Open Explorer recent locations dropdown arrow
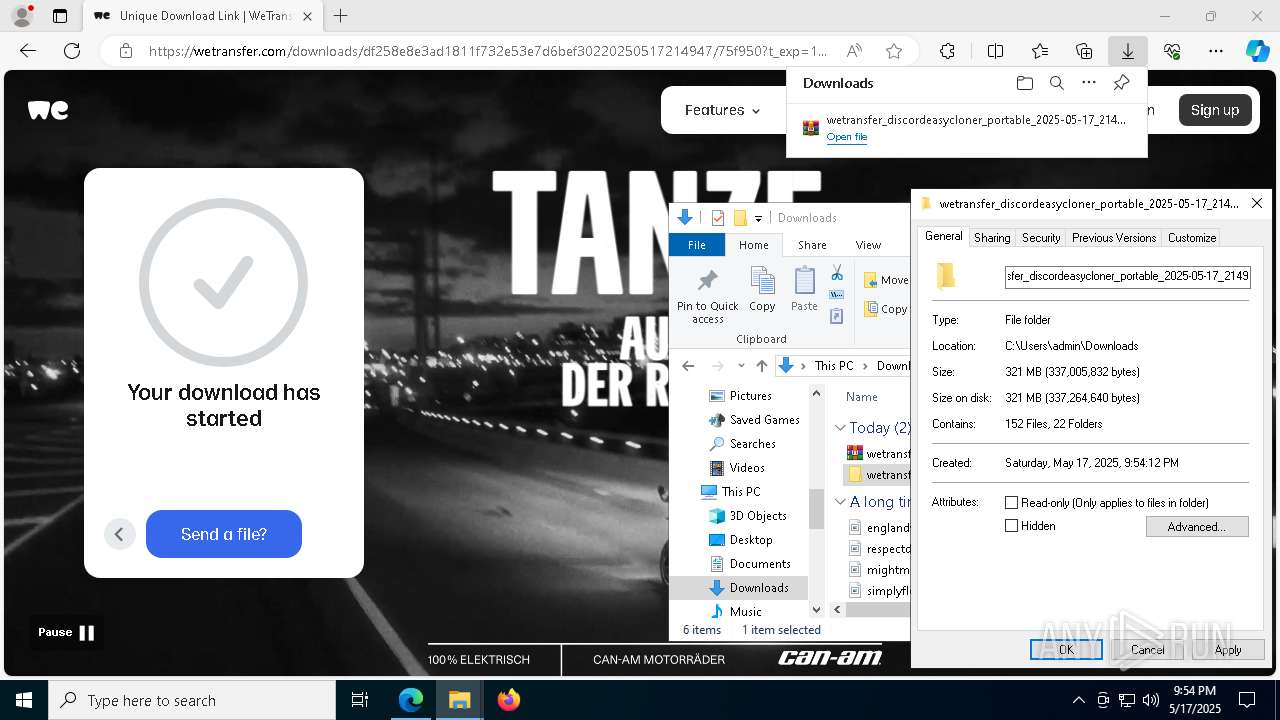 [741, 366]
